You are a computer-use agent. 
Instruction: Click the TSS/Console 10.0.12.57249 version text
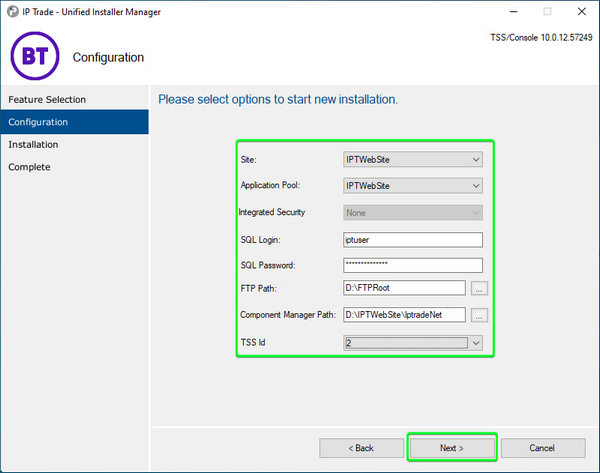(541, 38)
